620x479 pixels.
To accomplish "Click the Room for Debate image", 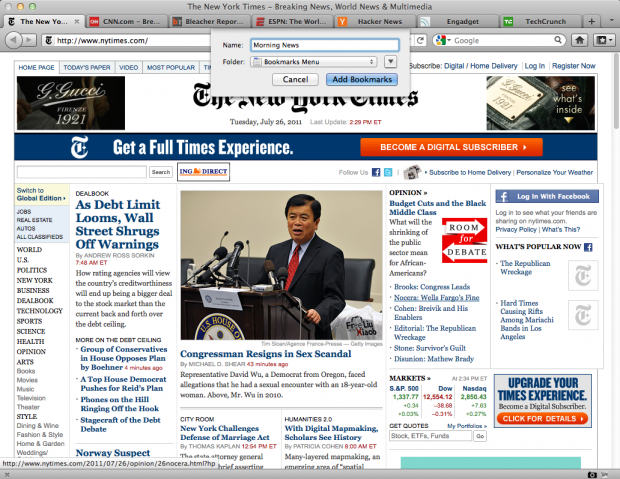I will pos(464,240).
